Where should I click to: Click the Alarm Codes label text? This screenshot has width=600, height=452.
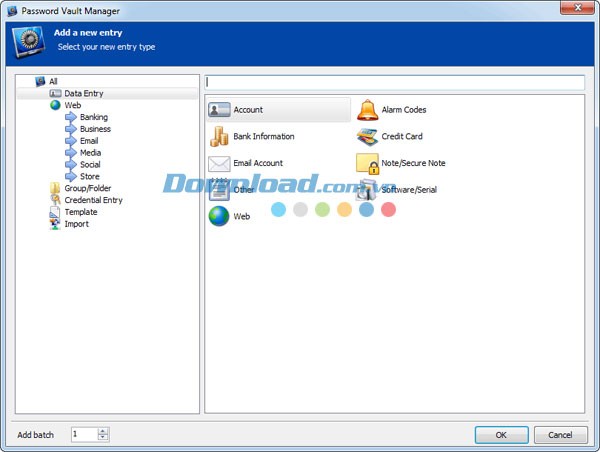404,110
